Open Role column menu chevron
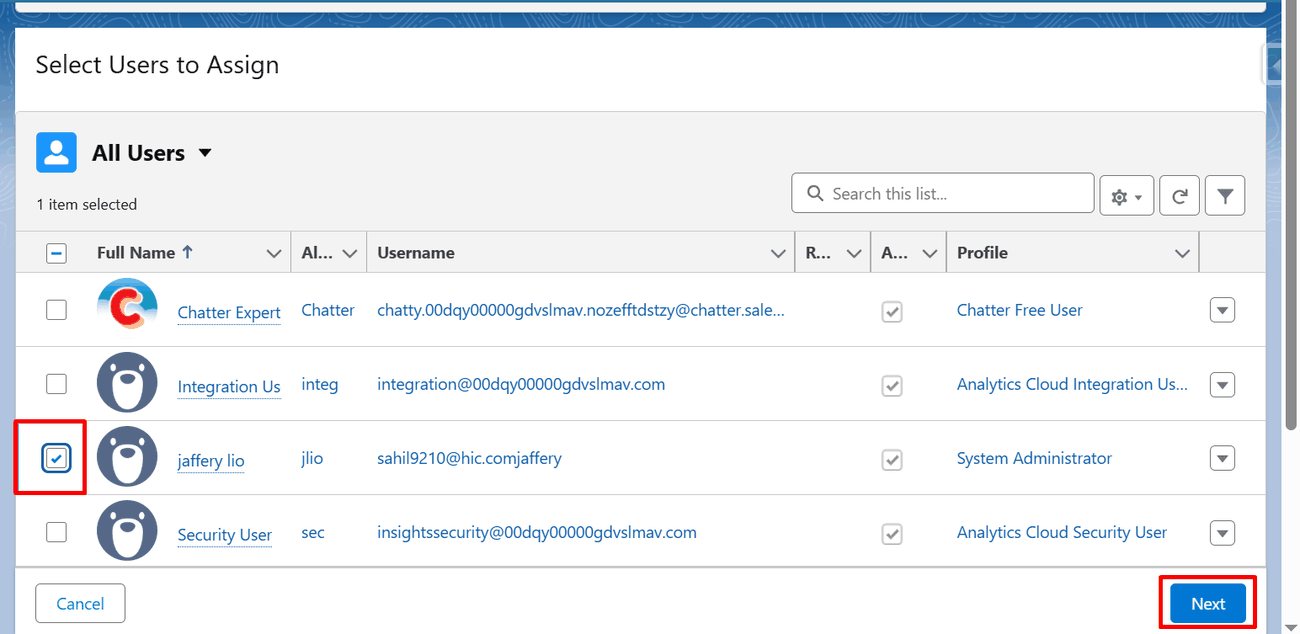The height and width of the screenshot is (634, 1300). [x=854, y=254]
